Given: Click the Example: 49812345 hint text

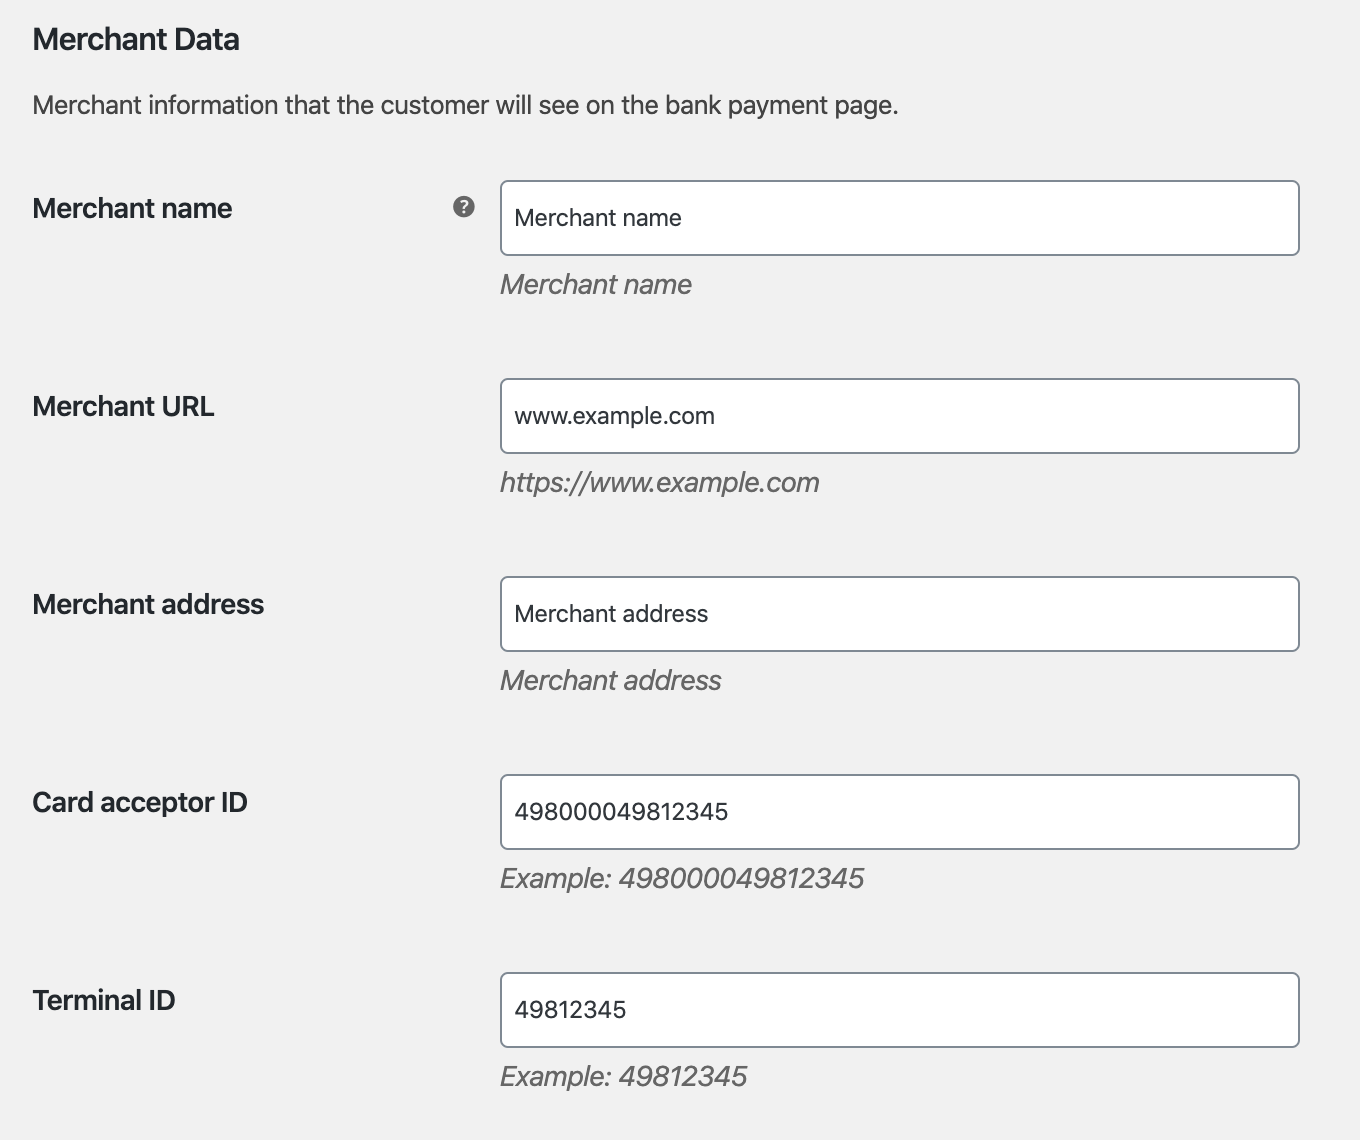Looking at the screenshot, I should coord(623,1076).
